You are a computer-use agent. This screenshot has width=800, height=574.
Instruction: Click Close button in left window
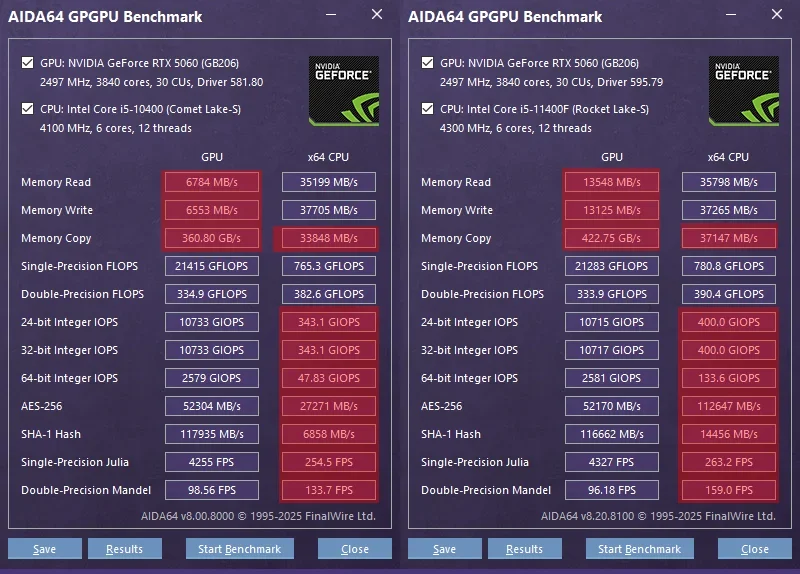(x=355, y=548)
